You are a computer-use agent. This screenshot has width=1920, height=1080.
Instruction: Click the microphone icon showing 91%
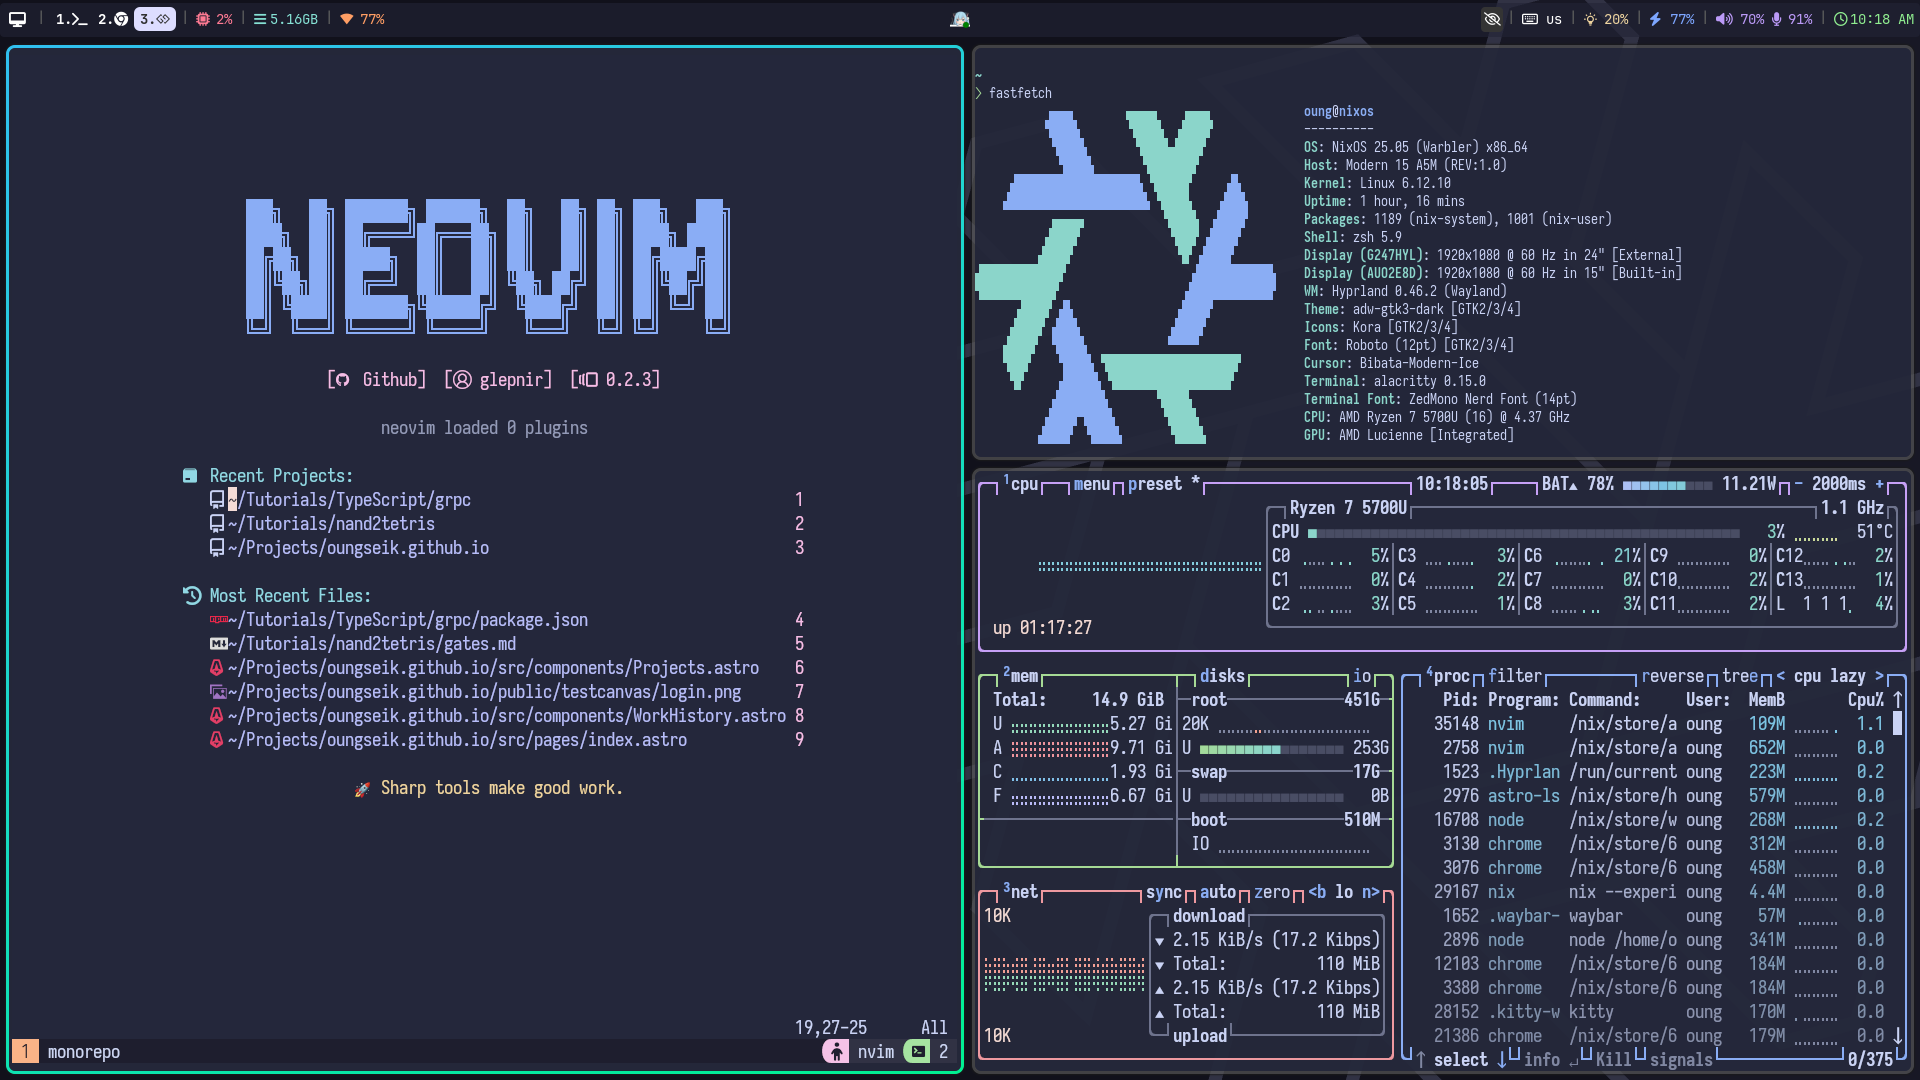pyautogui.click(x=1778, y=18)
